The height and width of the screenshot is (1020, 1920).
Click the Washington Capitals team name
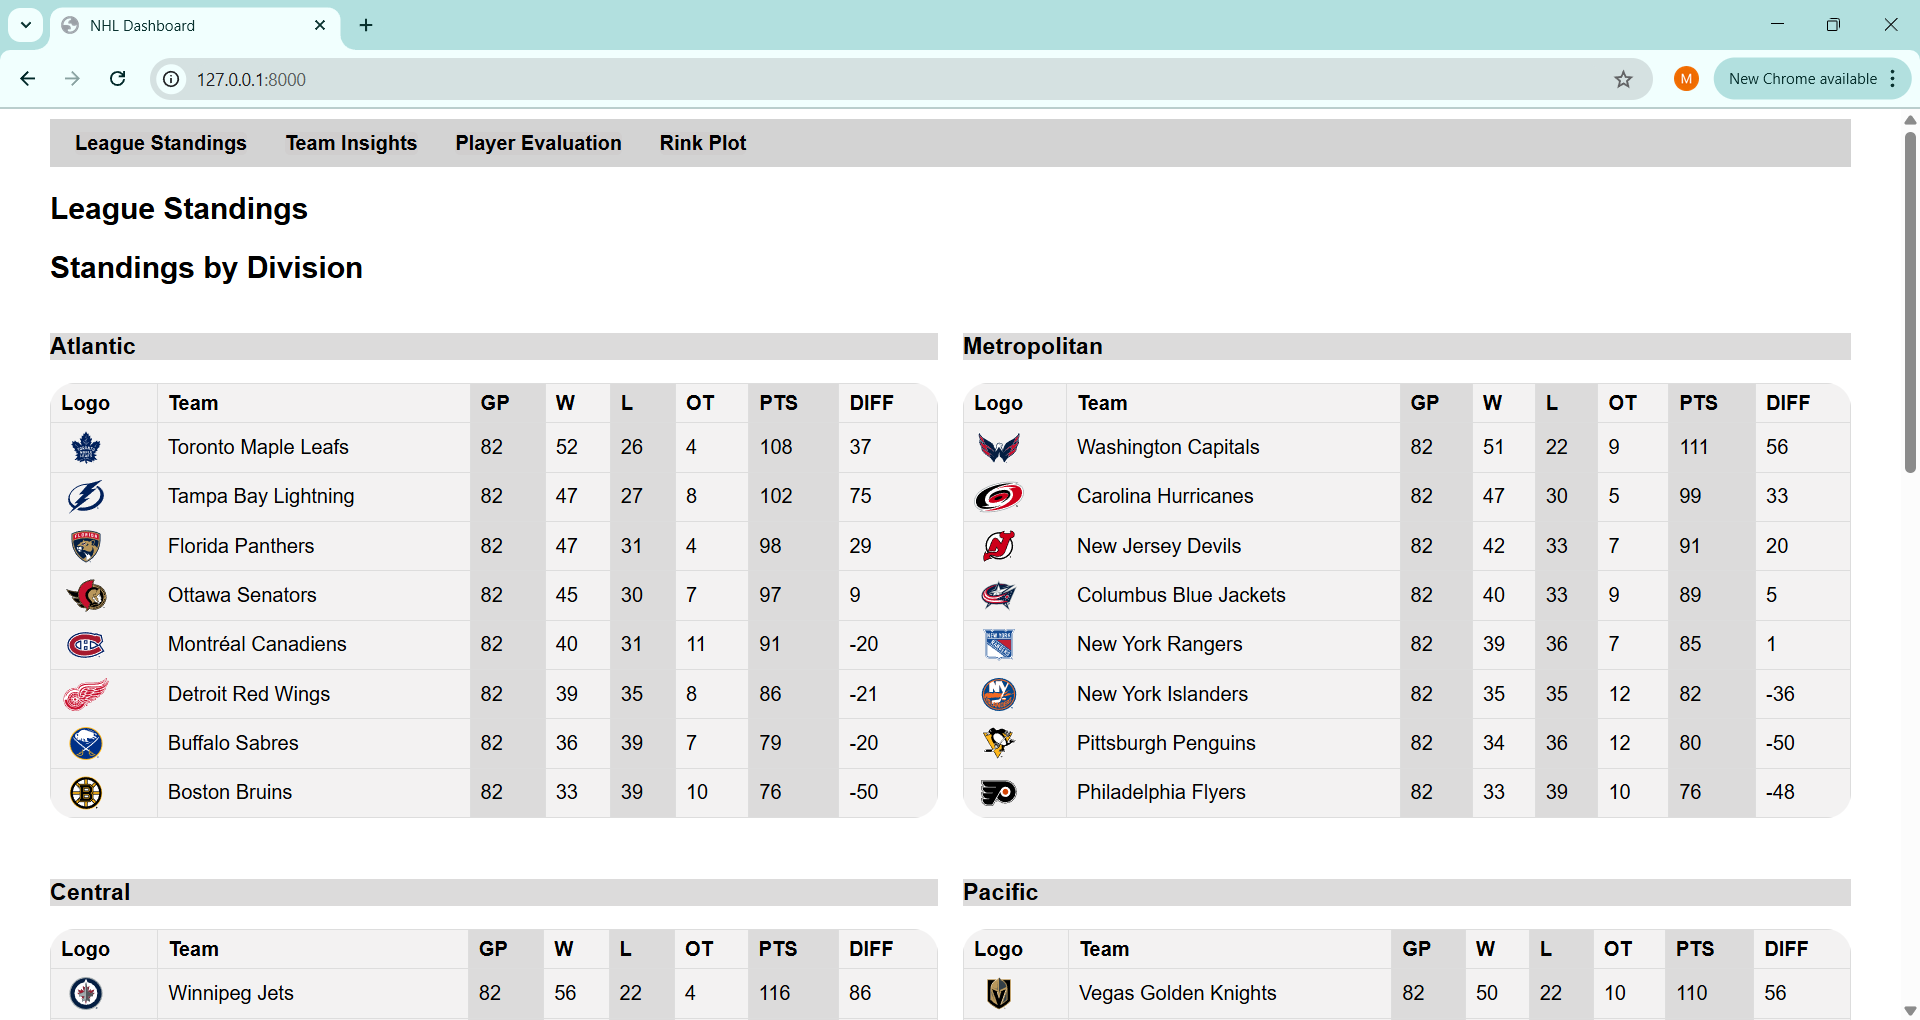1168,447
